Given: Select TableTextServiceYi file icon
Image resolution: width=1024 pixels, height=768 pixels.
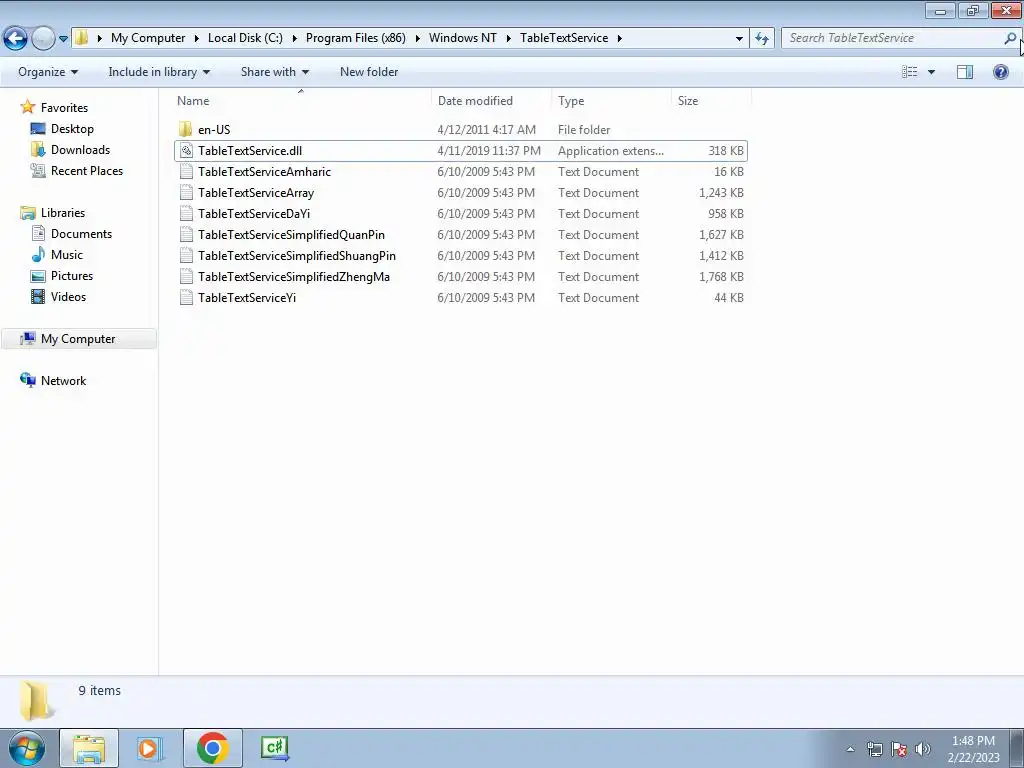Looking at the screenshot, I should (186, 298).
